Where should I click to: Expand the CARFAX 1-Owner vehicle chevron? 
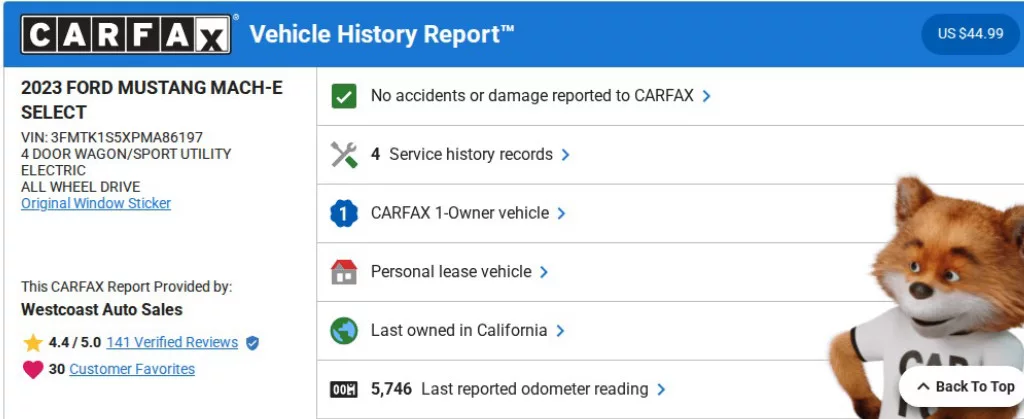tap(561, 213)
